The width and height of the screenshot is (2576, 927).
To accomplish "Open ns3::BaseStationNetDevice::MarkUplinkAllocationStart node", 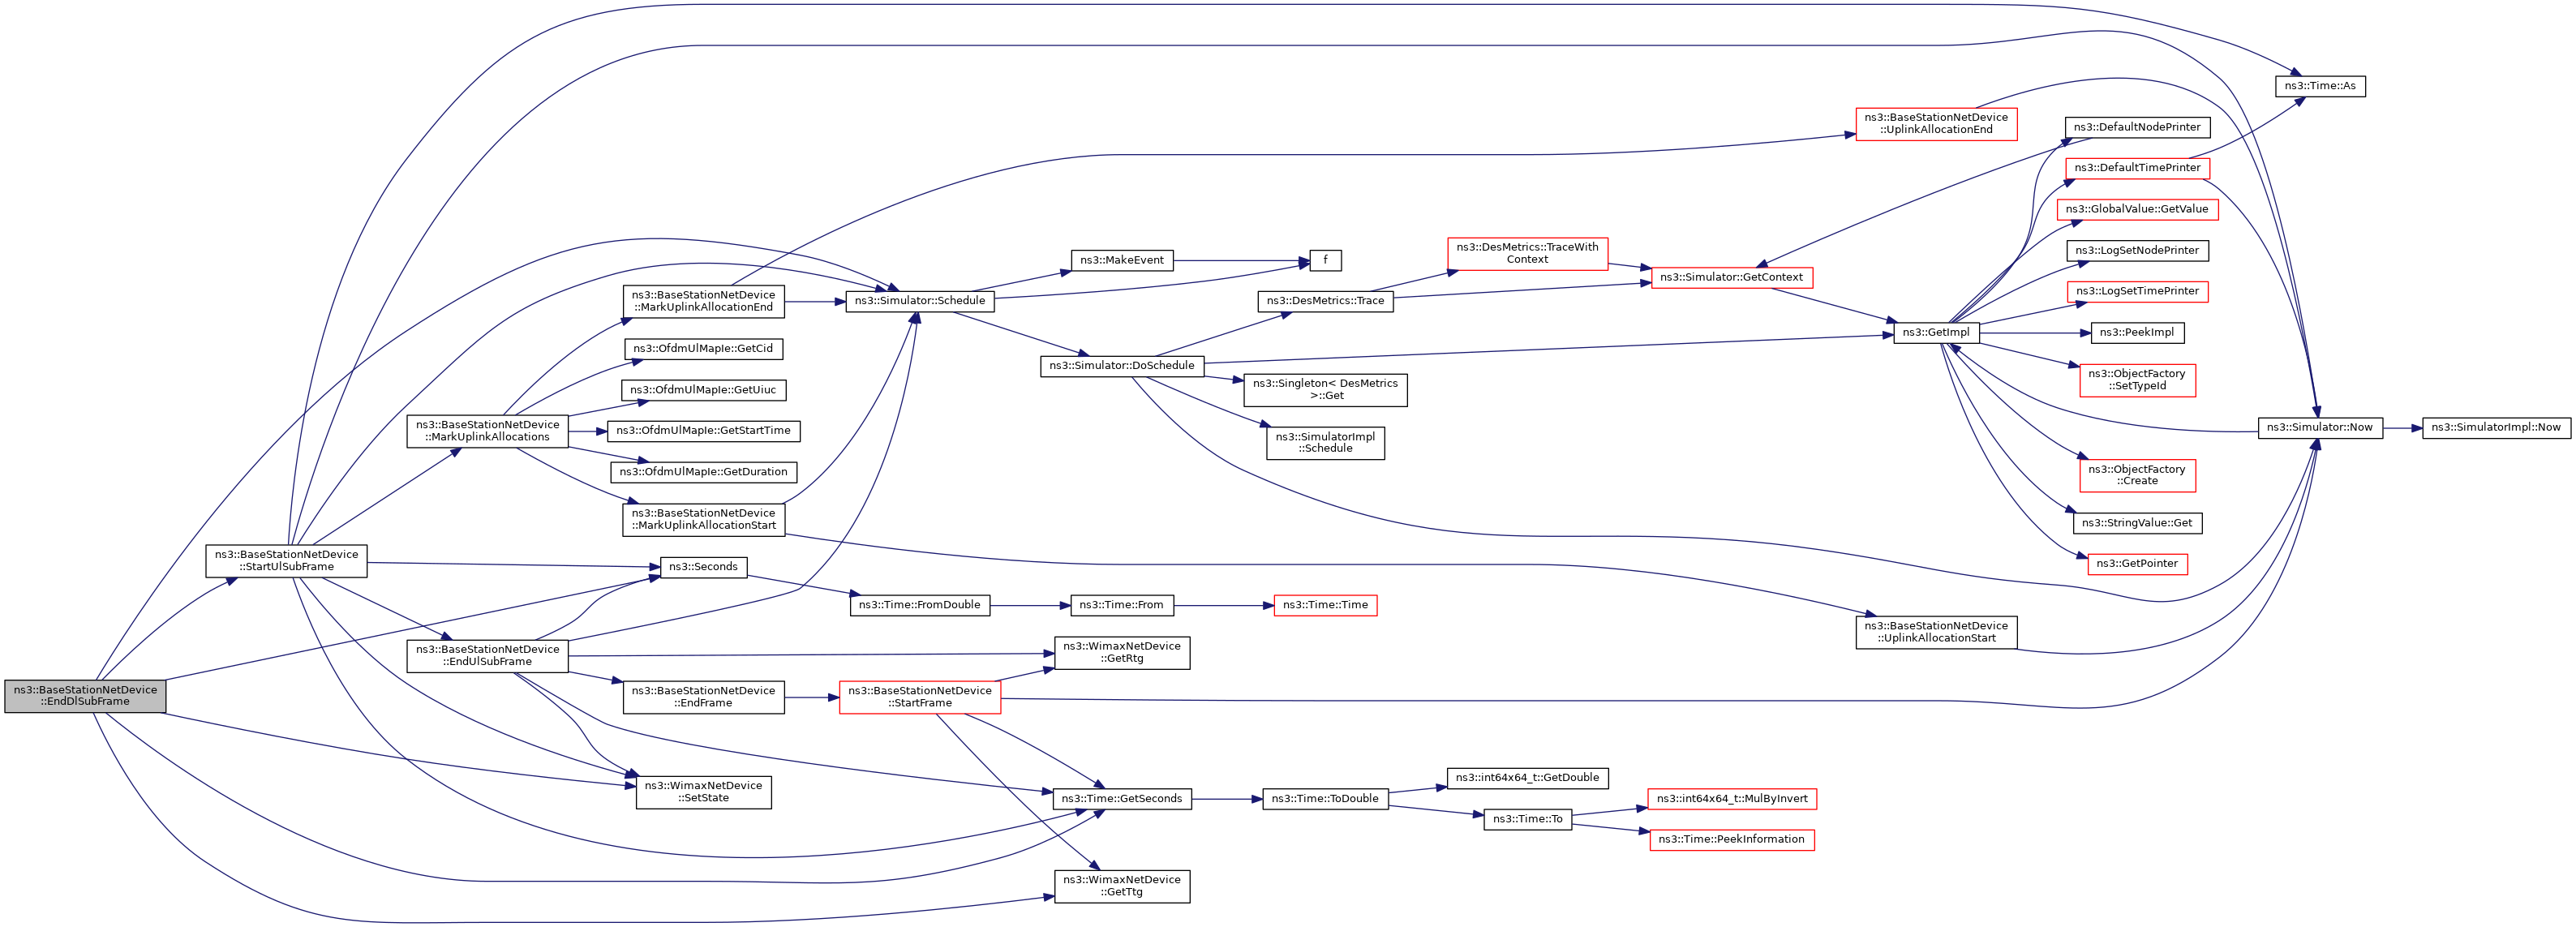I will [703, 520].
